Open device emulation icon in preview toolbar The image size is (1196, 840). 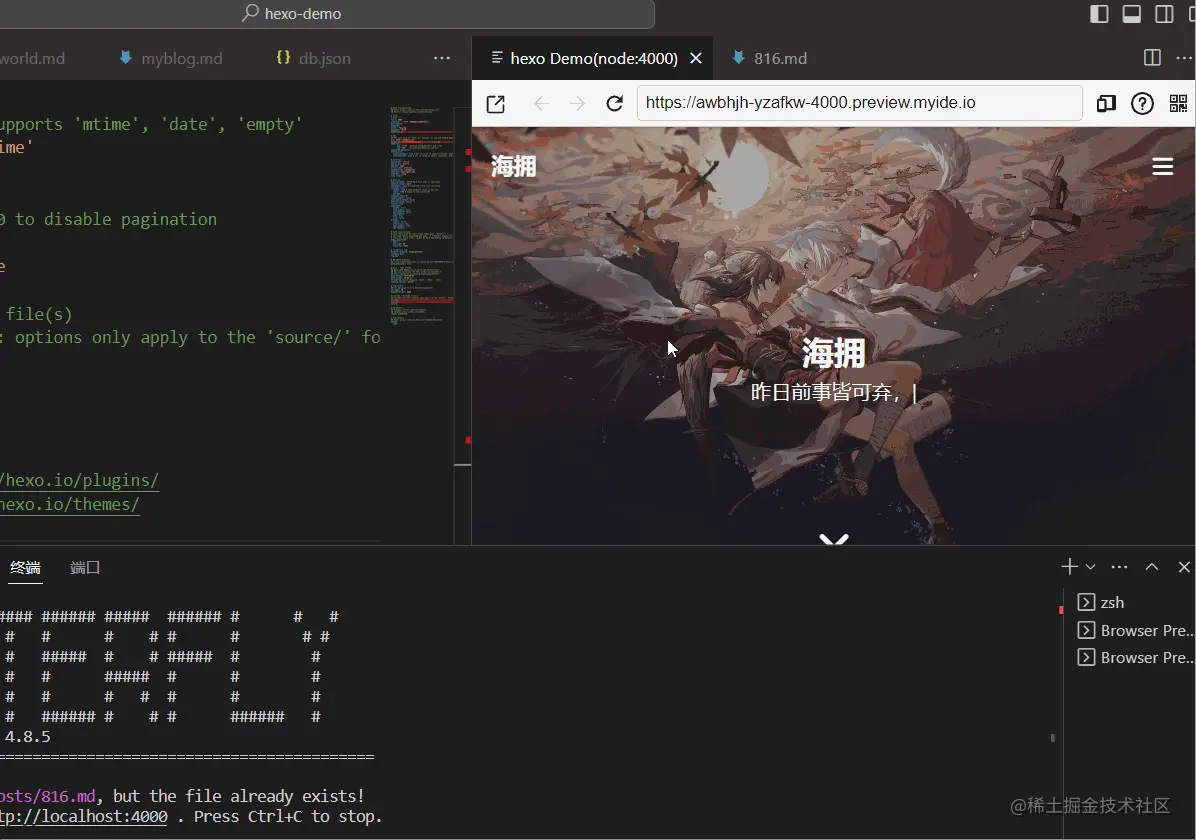point(1106,103)
